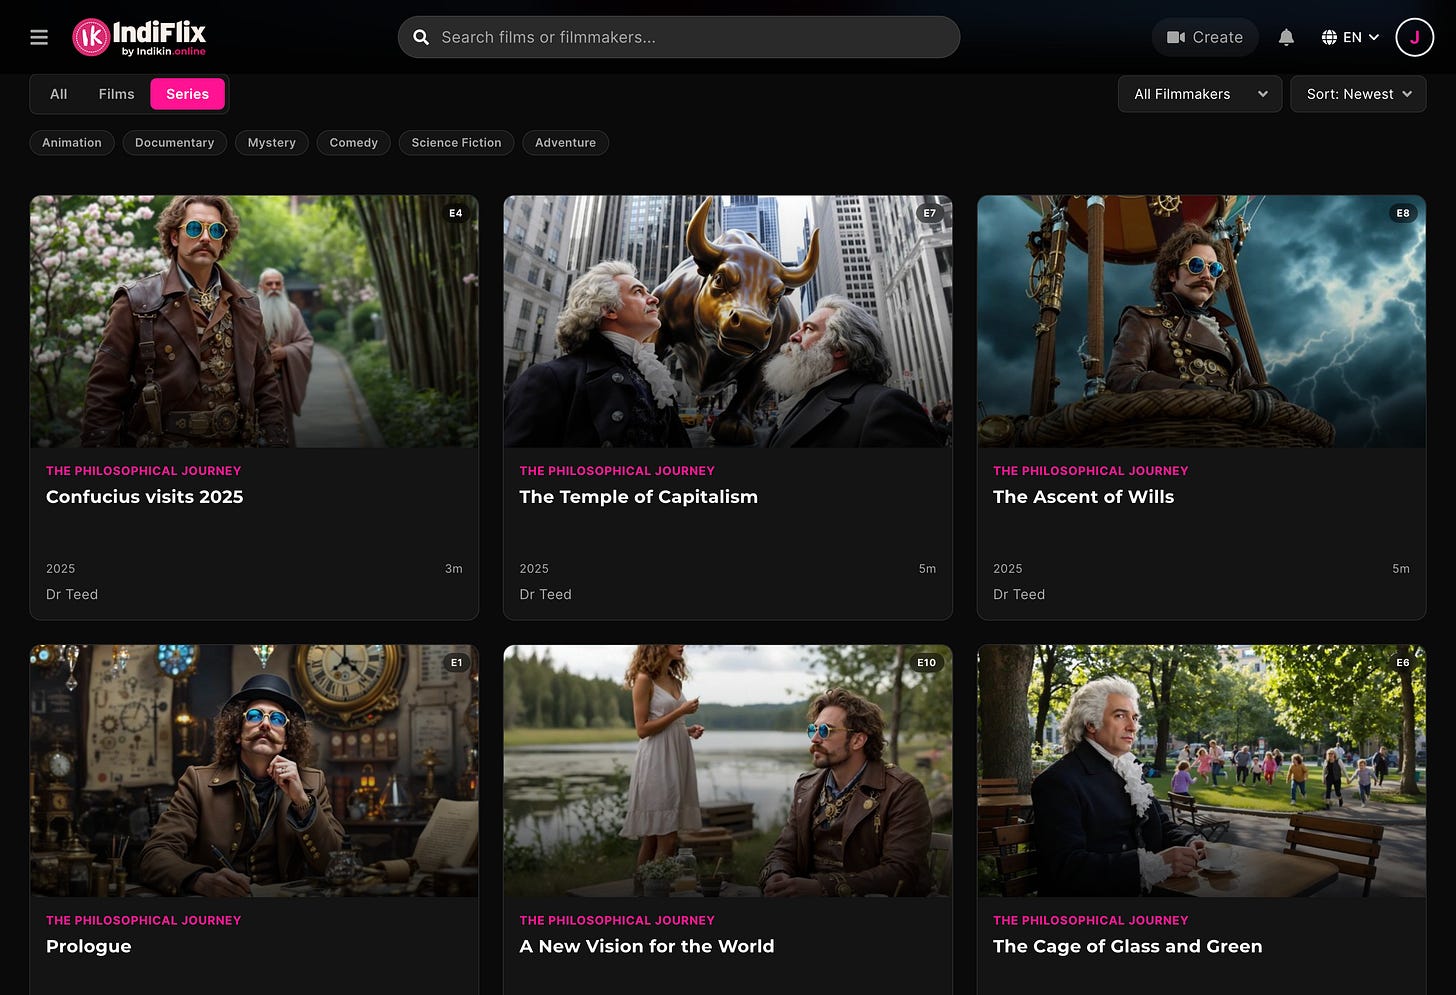Click the IndiFlix logo
Screen dimensions: 1456x995
(139, 37)
